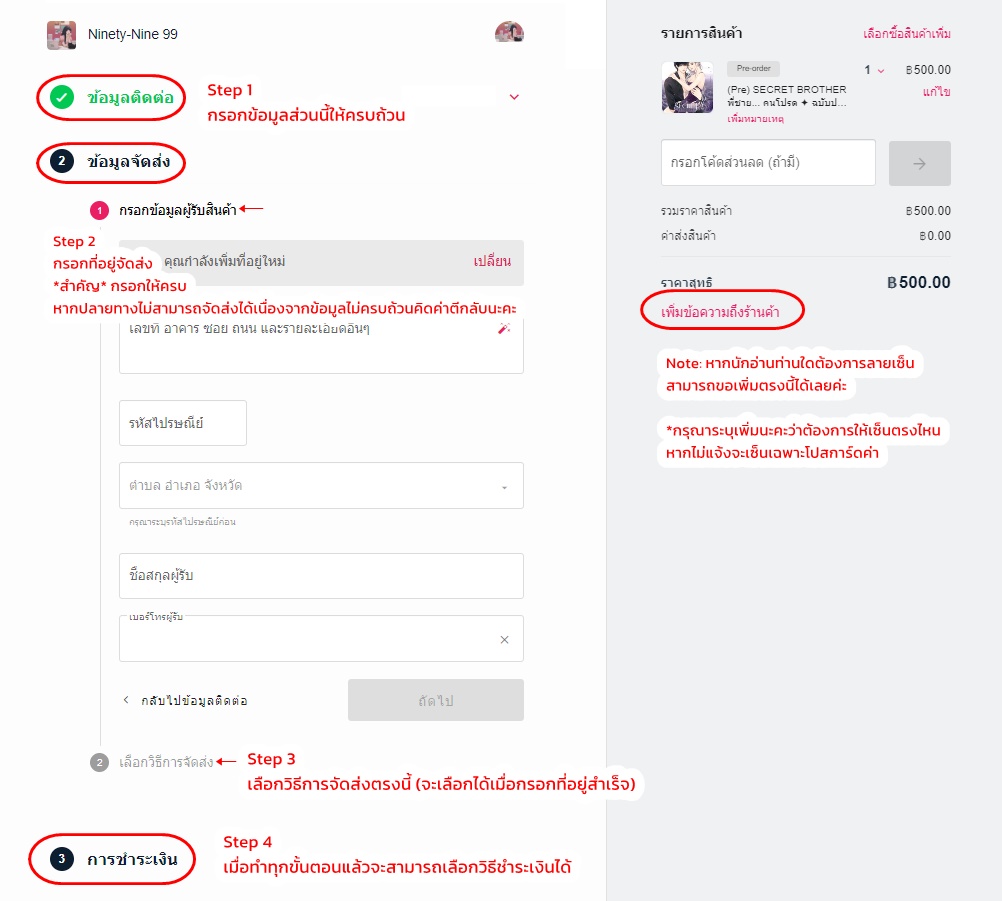Click the green checkmark beside ข้อมูลติดต่อ
This screenshot has width=1002, height=901.
pyautogui.click(x=62, y=97)
